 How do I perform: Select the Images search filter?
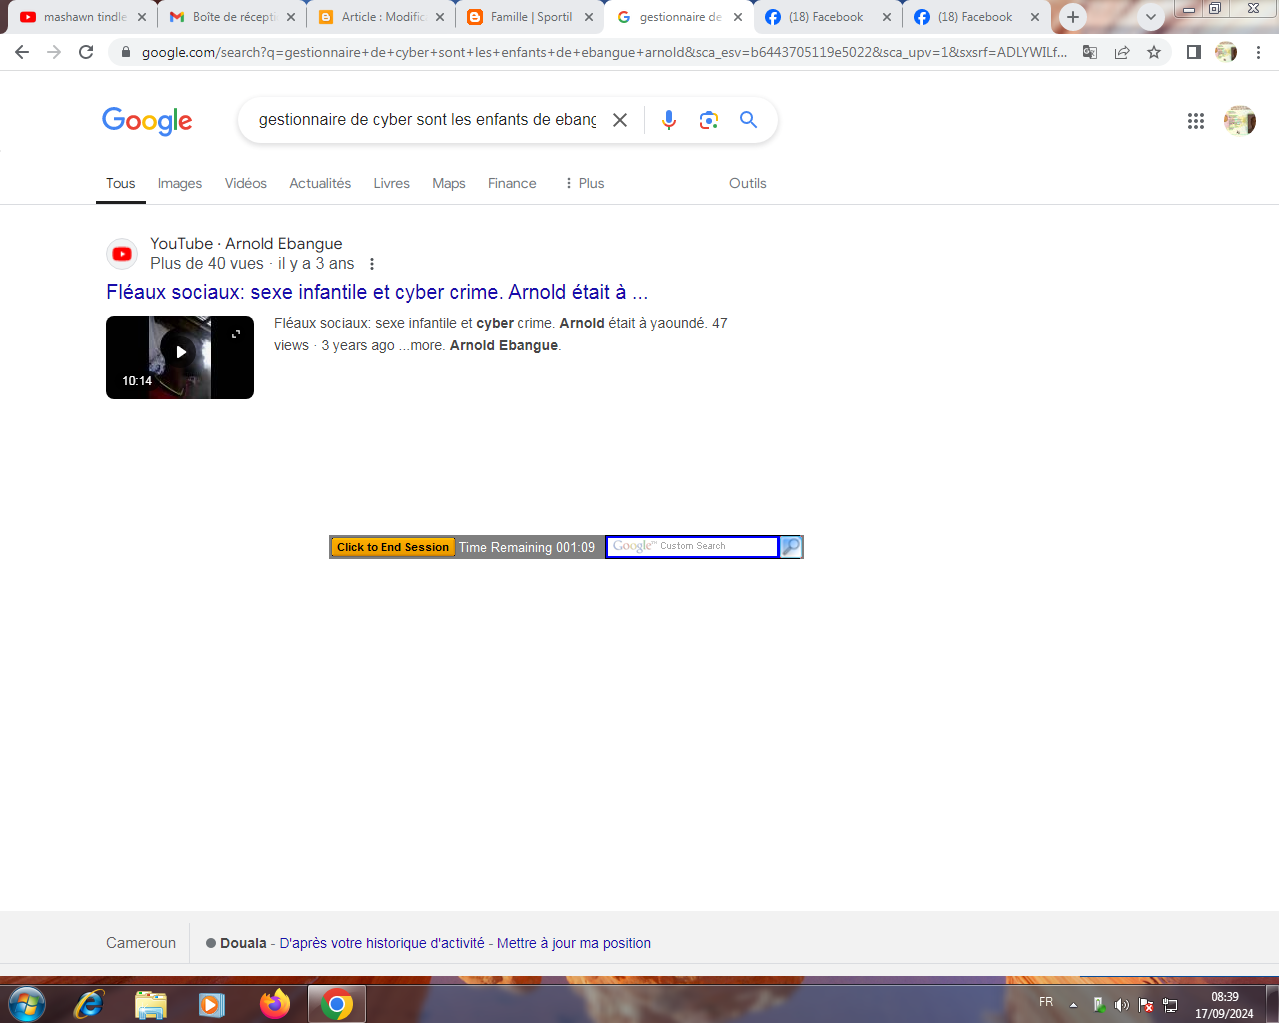point(180,183)
